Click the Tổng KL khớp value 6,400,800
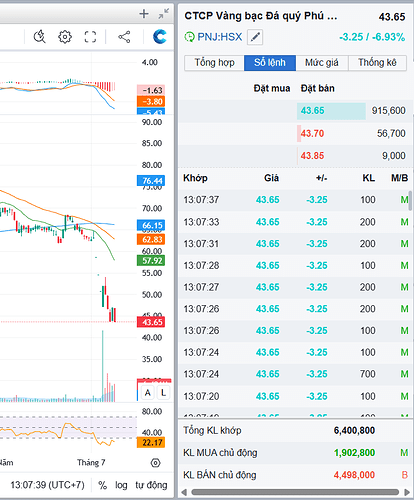This screenshot has width=414, height=500. [354, 430]
